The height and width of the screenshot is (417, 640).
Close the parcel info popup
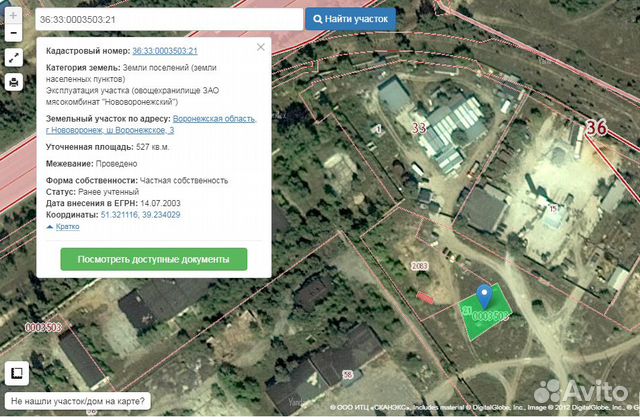point(261,47)
